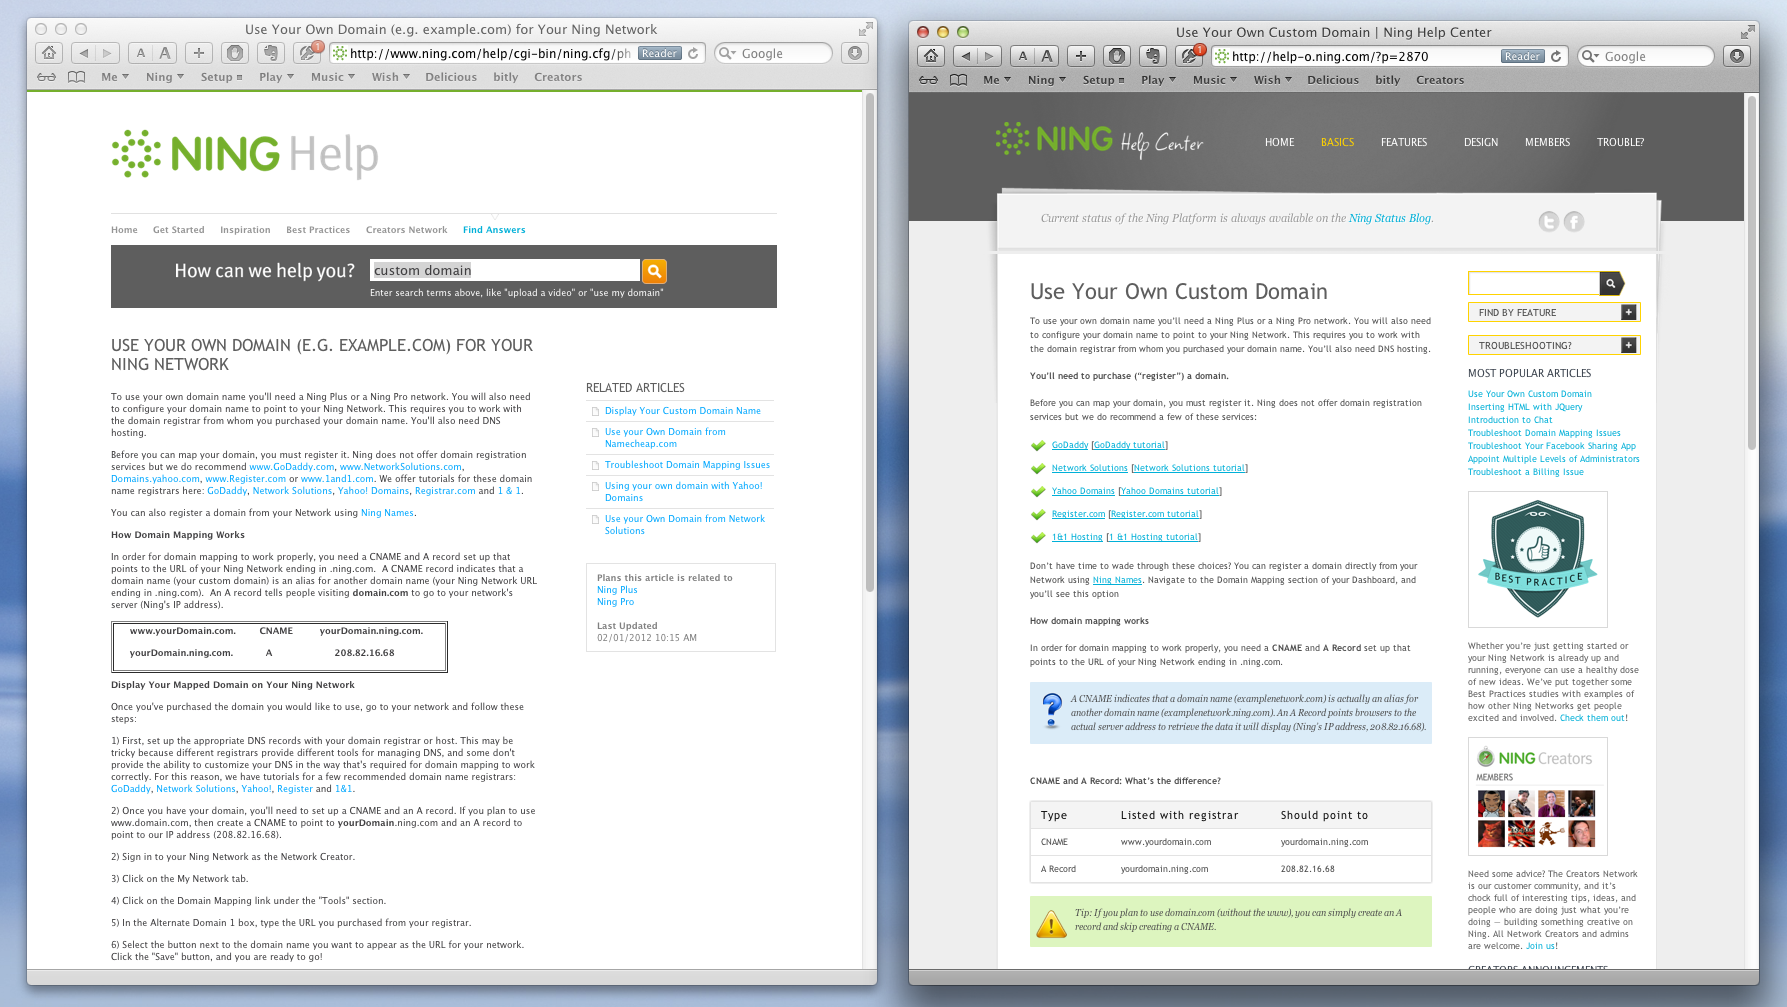Click the add bookmark plus icon in left window

tap(199, 53)
